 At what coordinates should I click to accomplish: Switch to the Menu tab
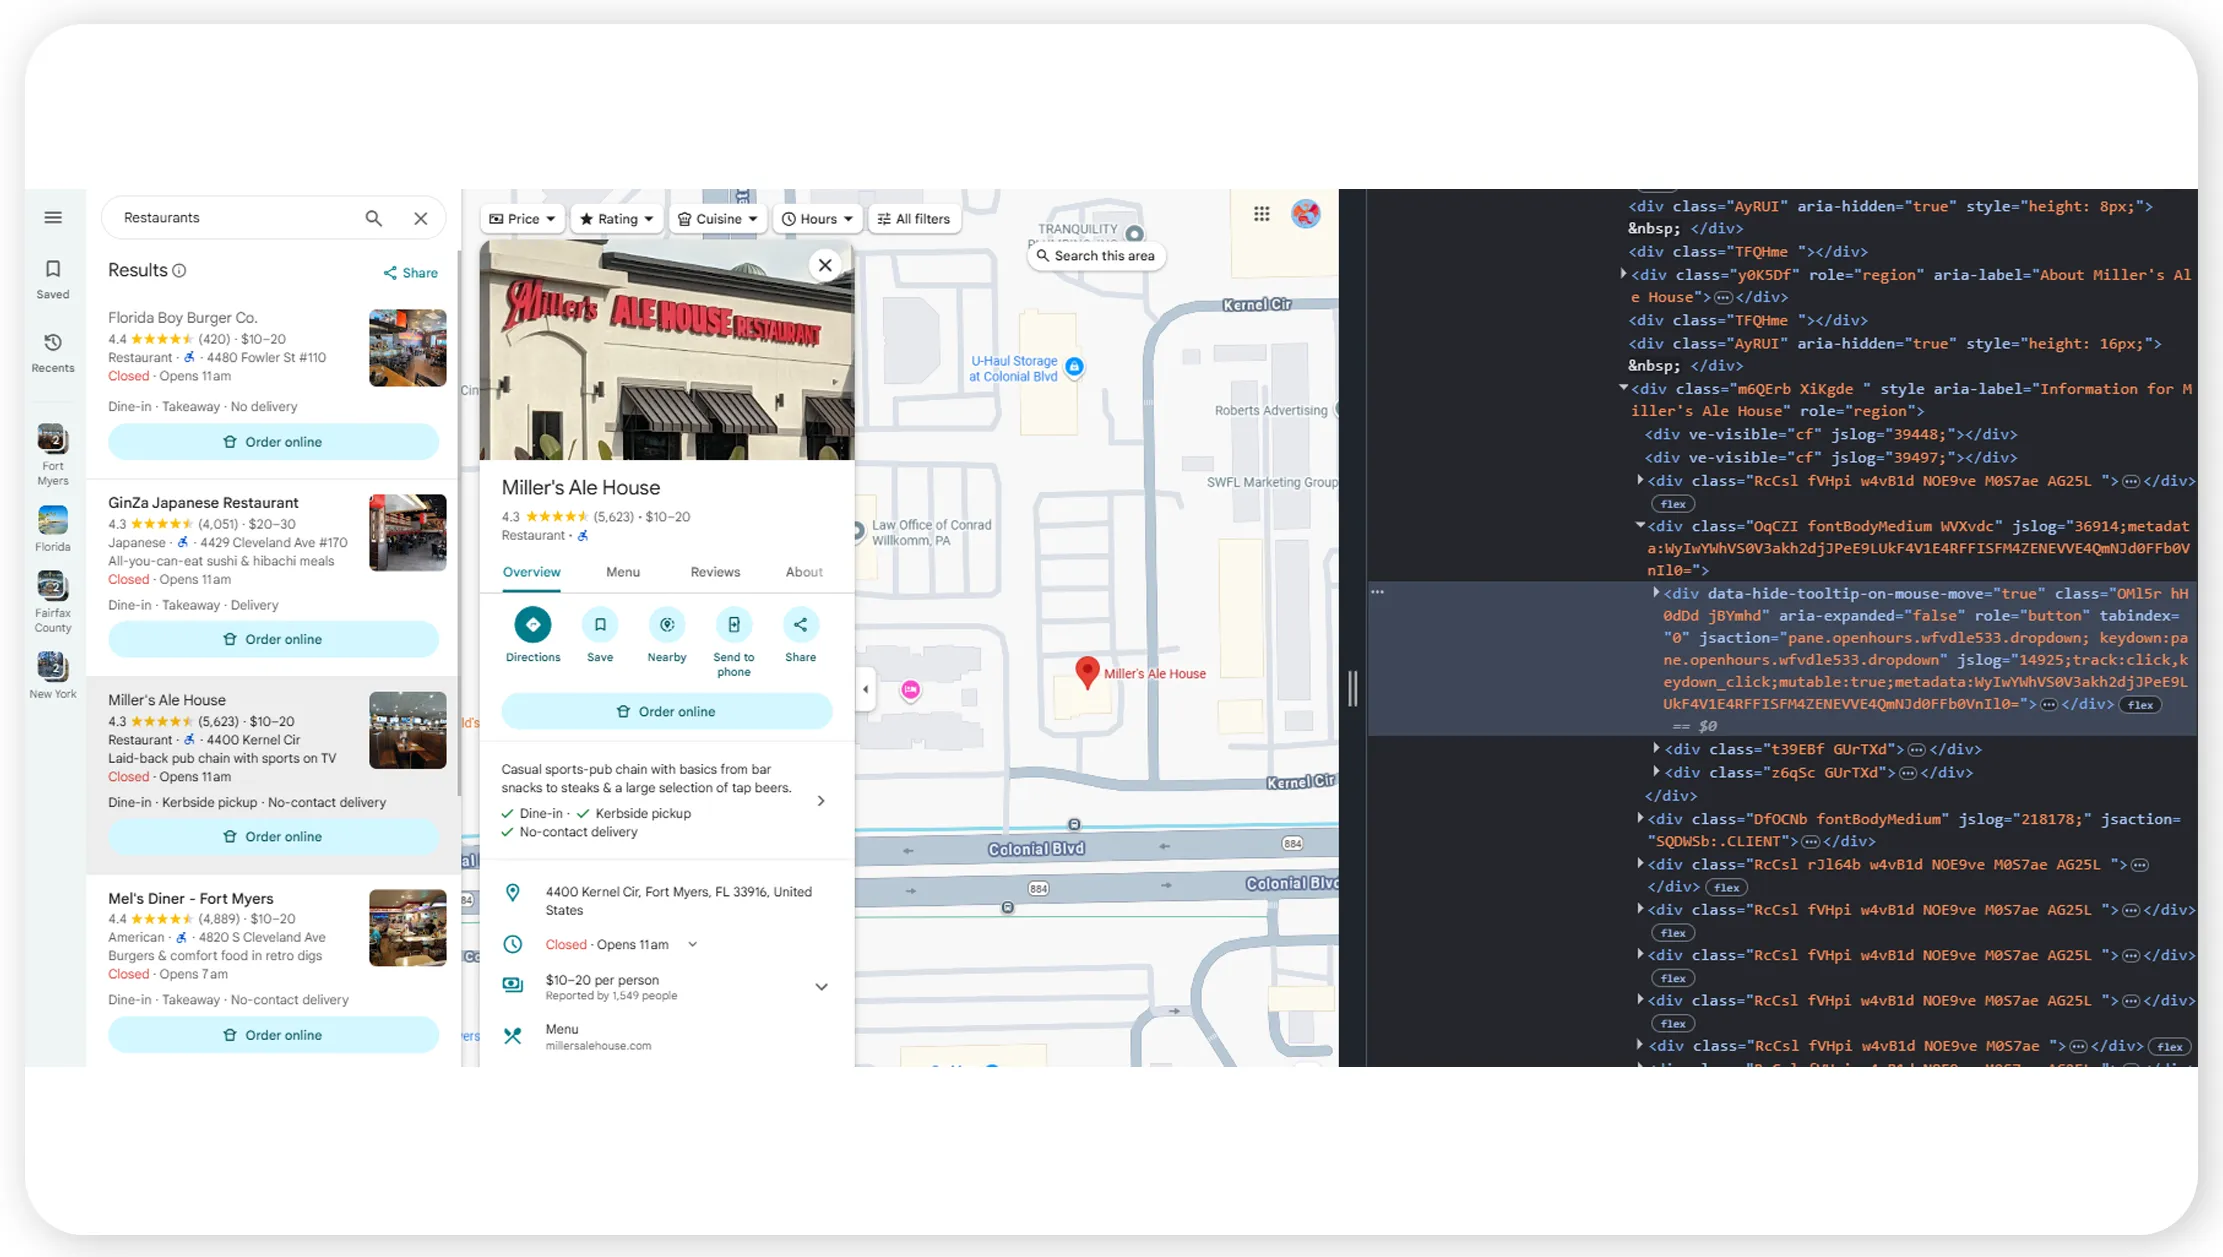coord(622,572)
